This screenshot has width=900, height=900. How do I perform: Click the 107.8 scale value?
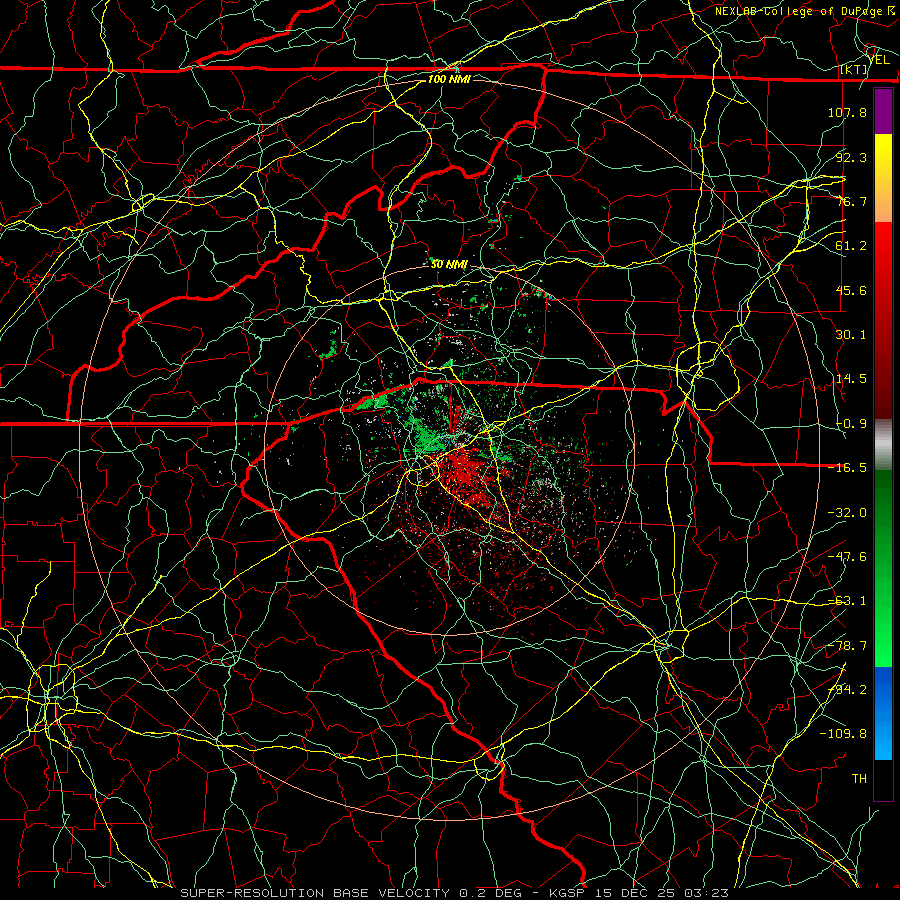(847, 112)
